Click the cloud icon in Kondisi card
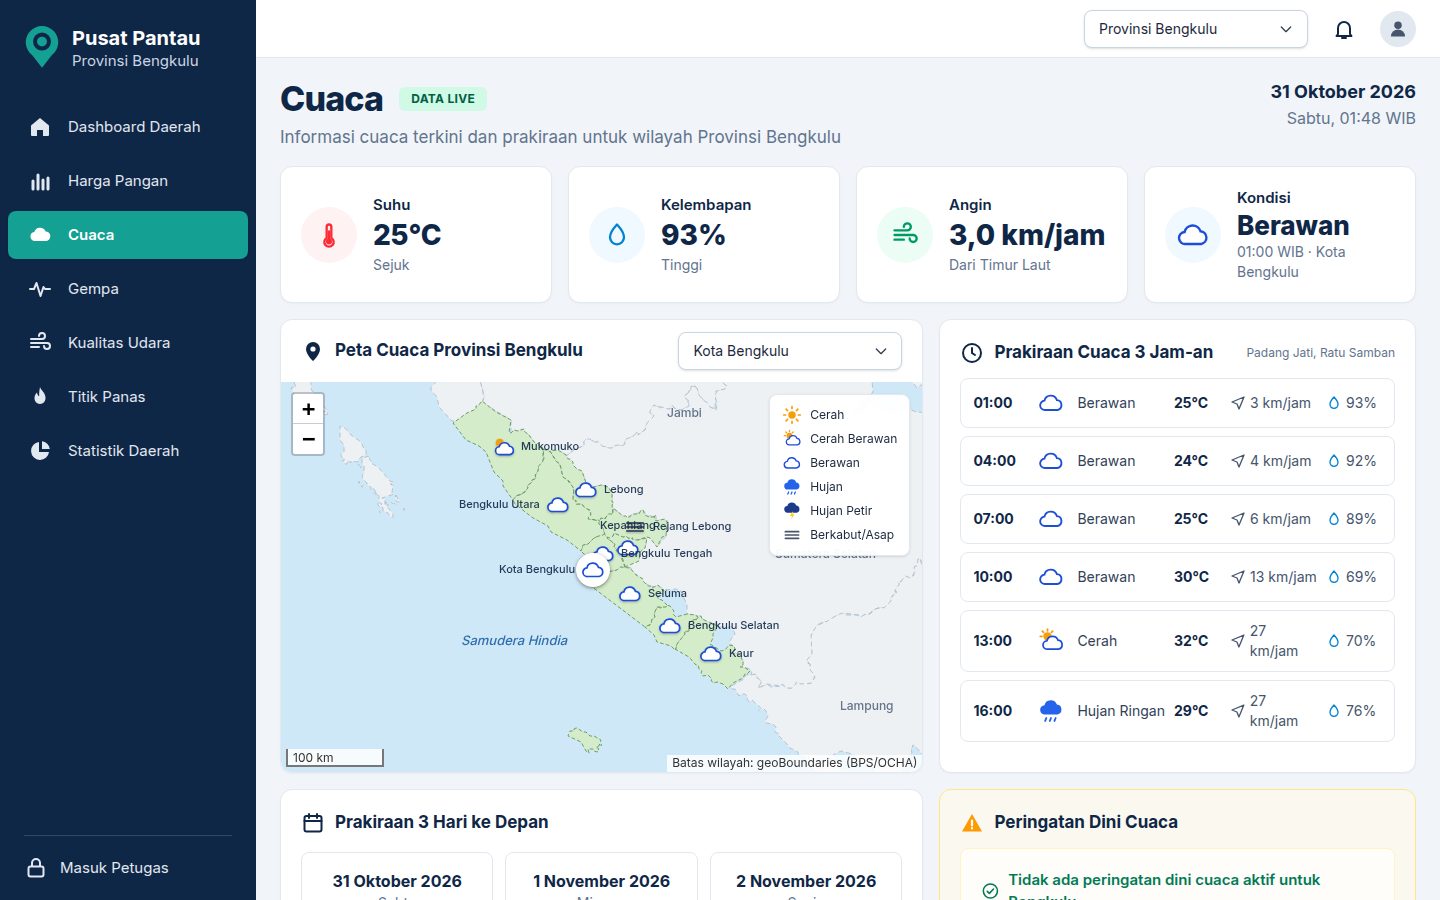This screenshot has height=900, width=1440. (x=1193, y=235)
